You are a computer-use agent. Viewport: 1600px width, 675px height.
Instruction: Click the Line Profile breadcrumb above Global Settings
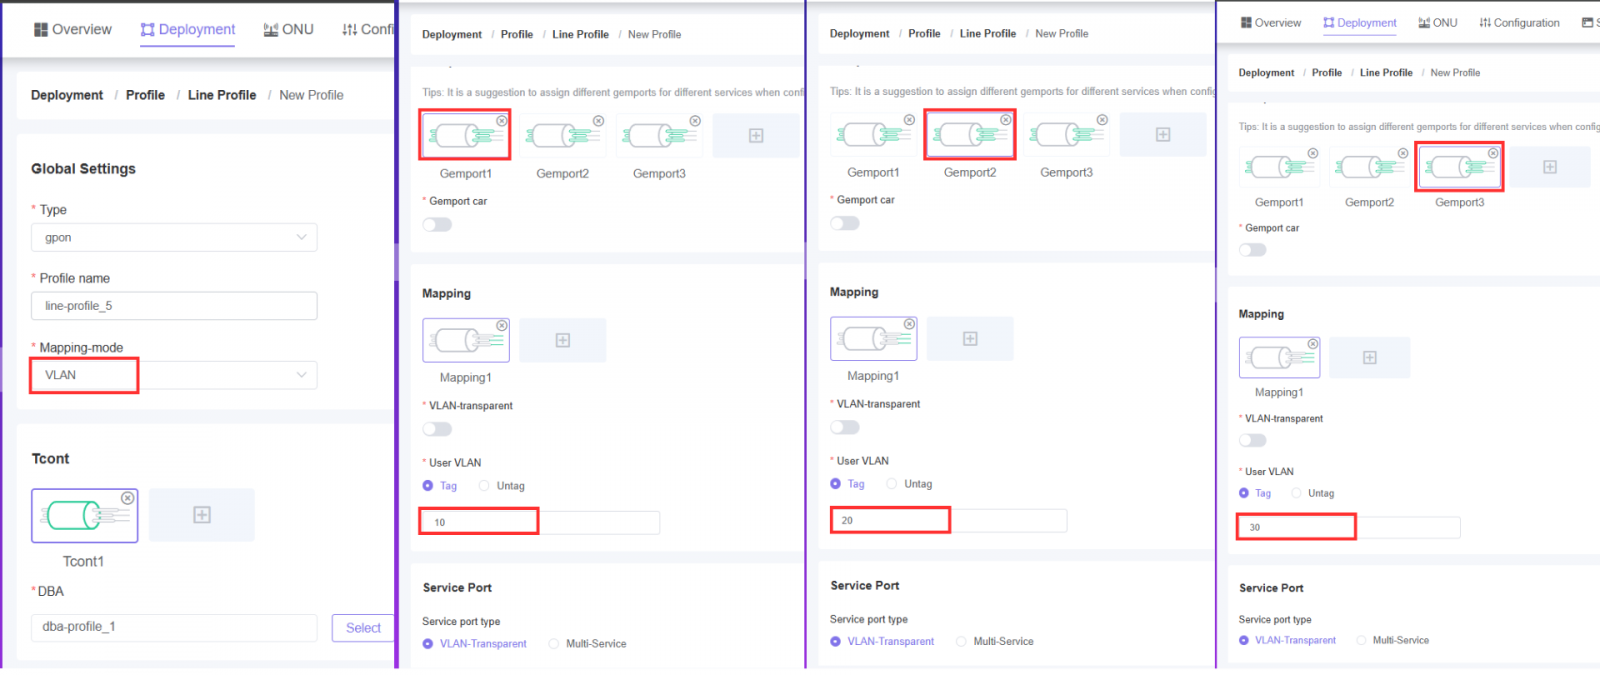click(221, 95)
